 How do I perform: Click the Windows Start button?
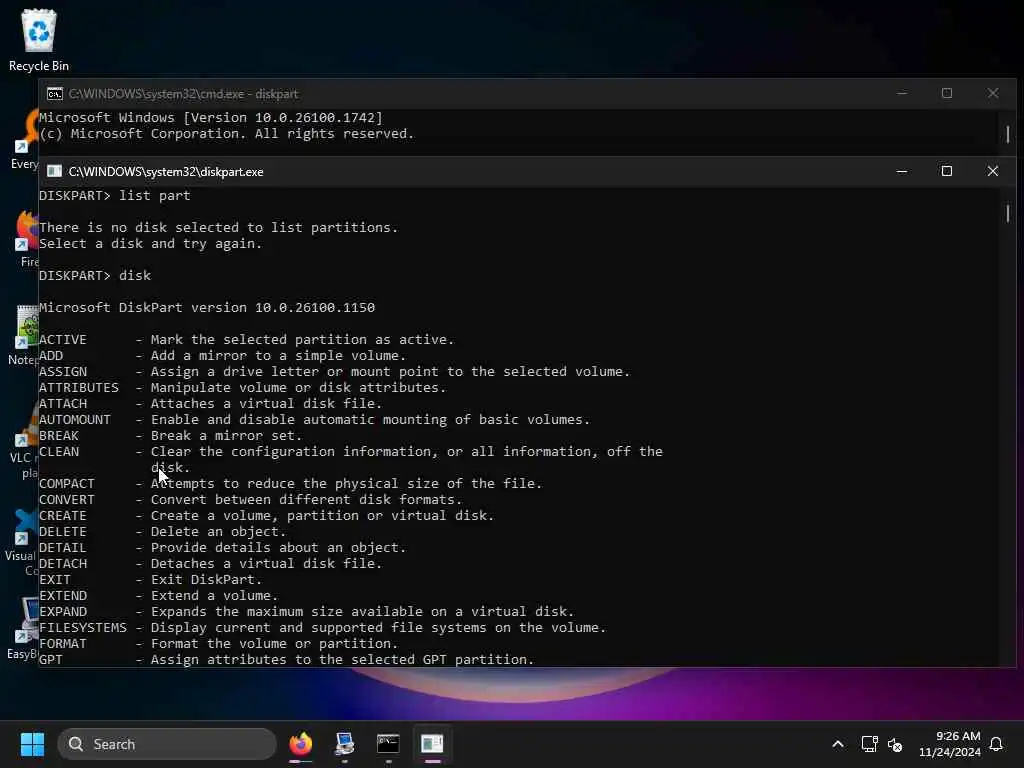pos(32,744)
